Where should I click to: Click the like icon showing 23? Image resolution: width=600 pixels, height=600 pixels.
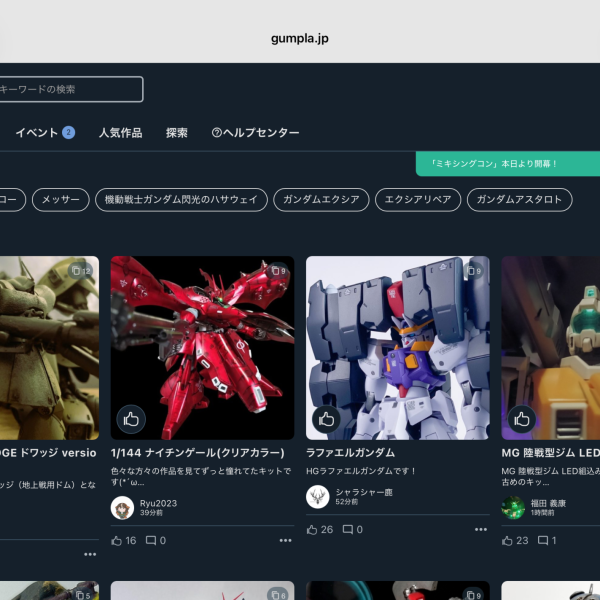(507, 540)
